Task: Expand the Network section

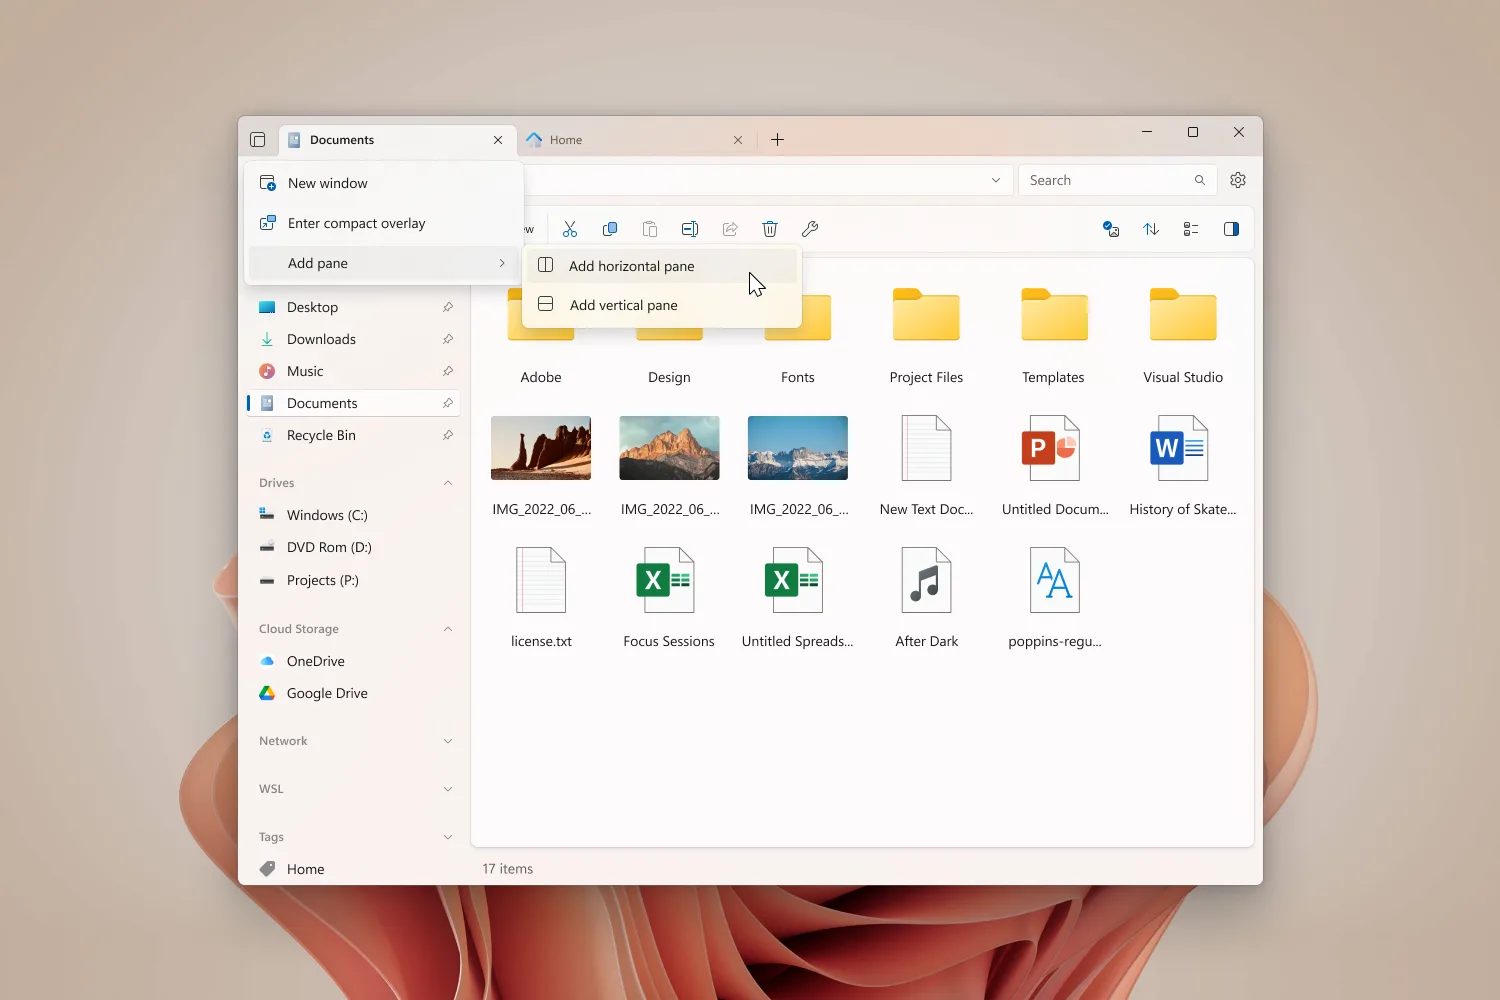Action: click(448, 740)
